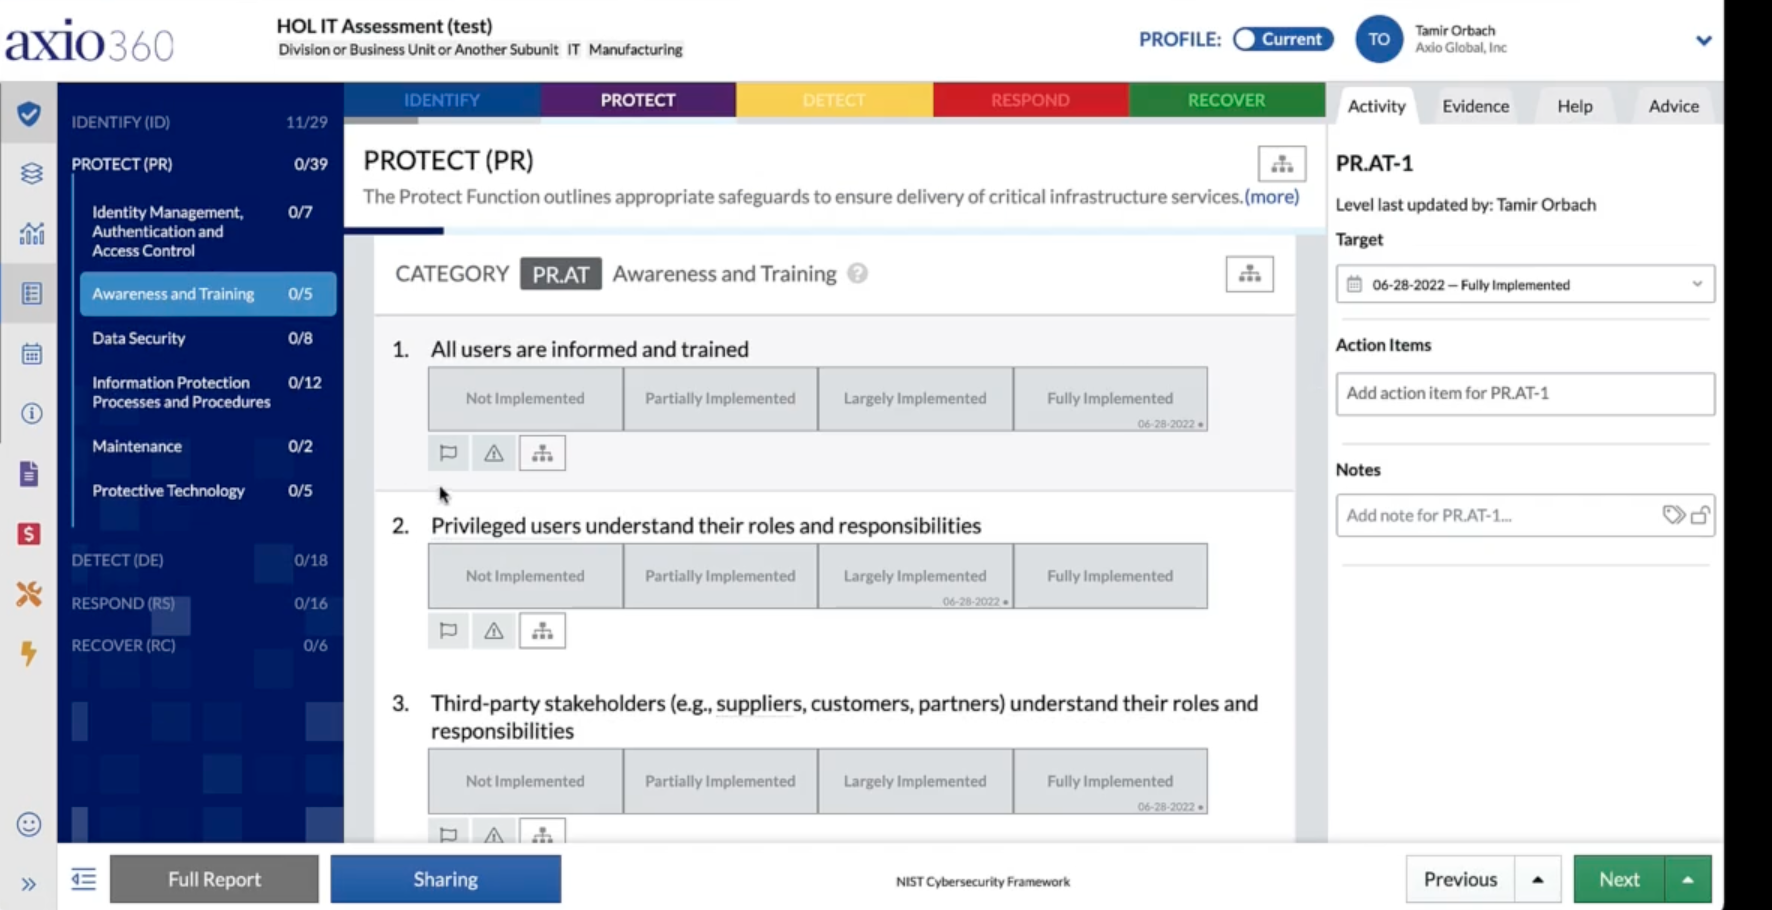Click warning triangle under question 1
Image resolution: width=1772 pixels, height=910 pixels.
tap(494, 453)
